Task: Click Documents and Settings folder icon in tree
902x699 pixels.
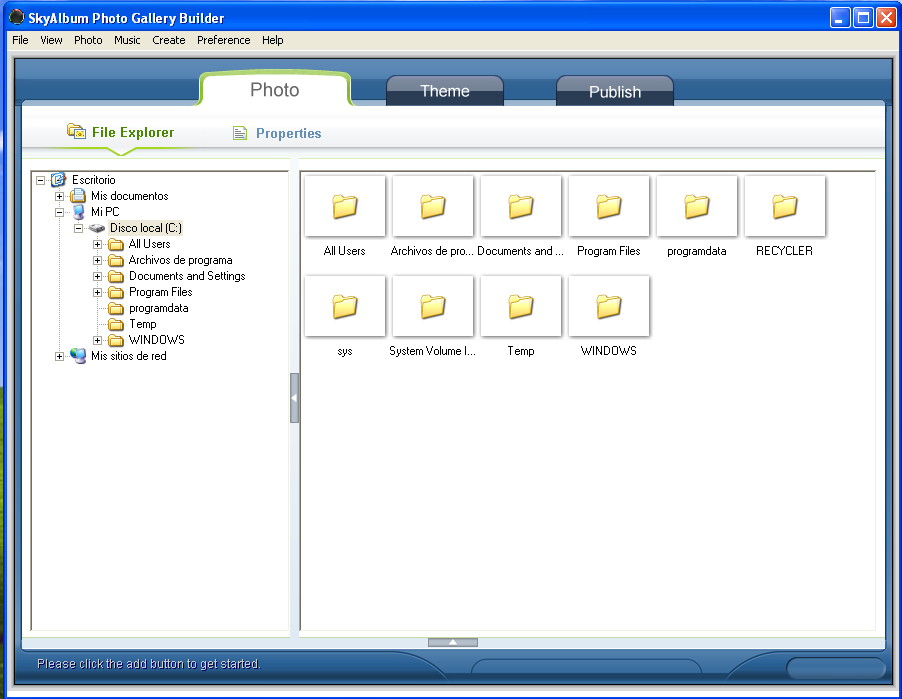Action: 116,277
